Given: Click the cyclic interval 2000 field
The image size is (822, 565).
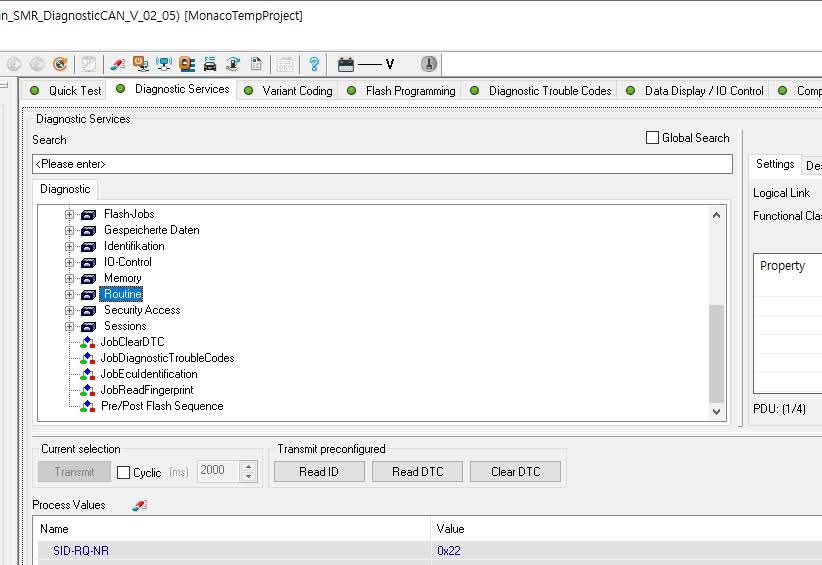Looking at the screenshot, I should (x=218, y=471).
